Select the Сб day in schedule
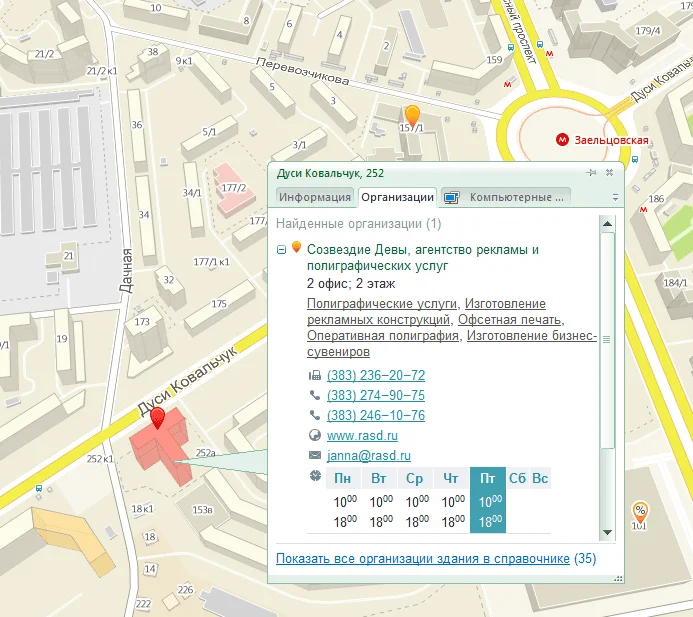Image resolution: width=693 pixels, height=617 pixels. [517, 478]
